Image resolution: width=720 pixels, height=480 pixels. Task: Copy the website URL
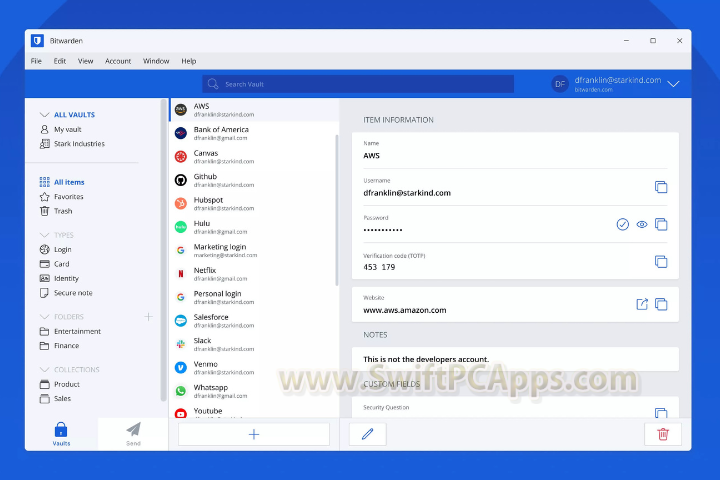661,304
